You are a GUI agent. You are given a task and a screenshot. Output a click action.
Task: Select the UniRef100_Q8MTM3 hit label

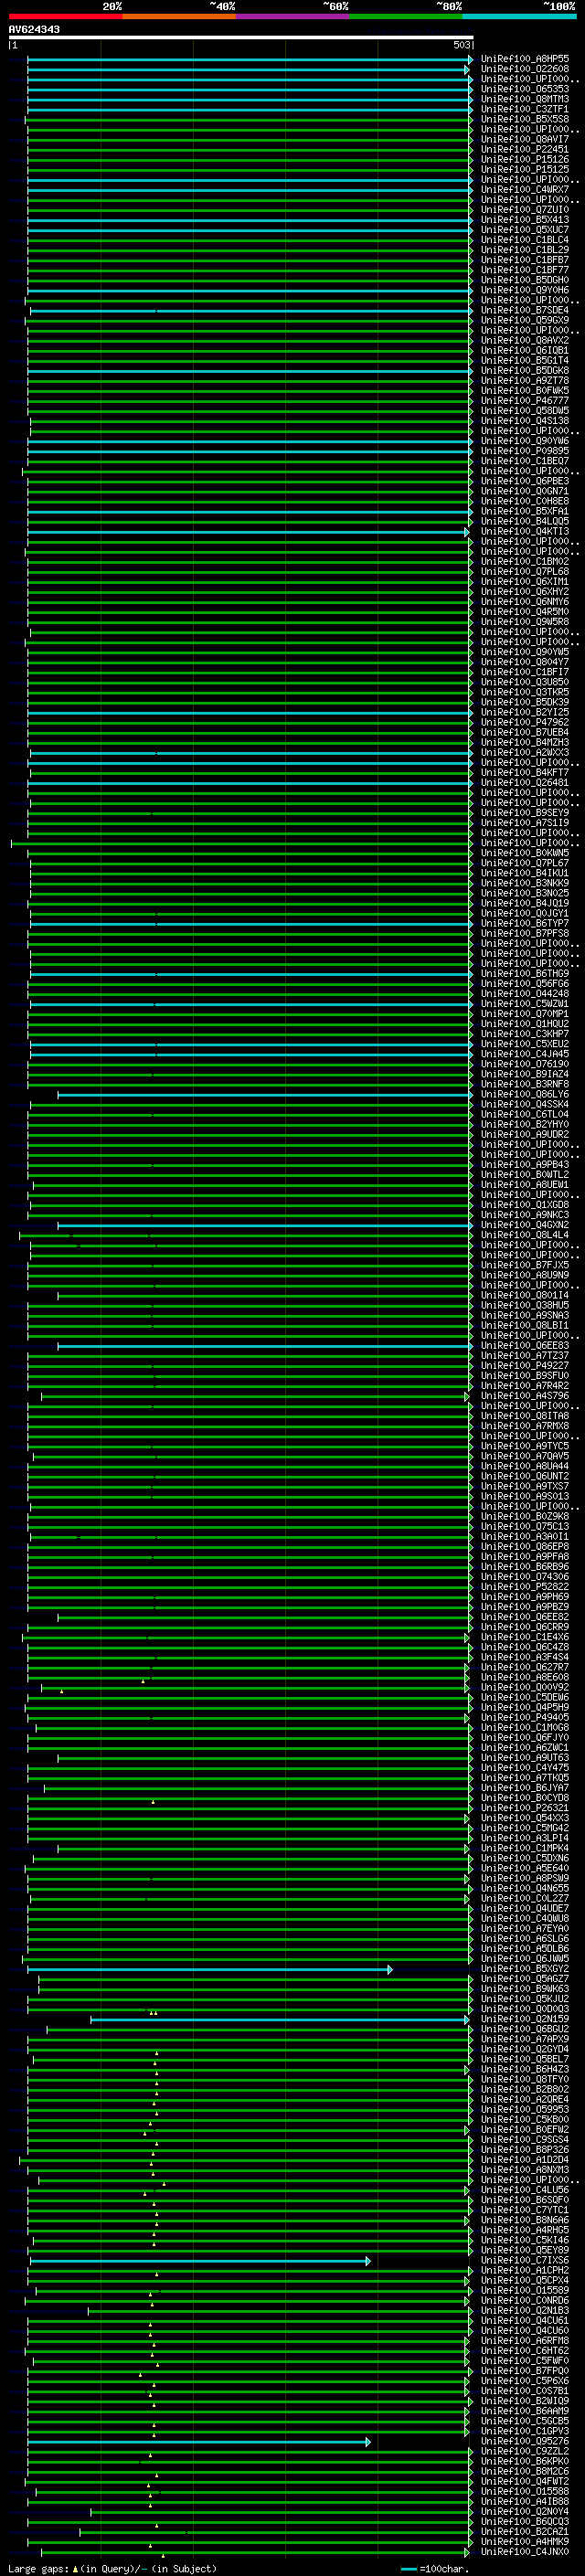[x=525, y=99]
